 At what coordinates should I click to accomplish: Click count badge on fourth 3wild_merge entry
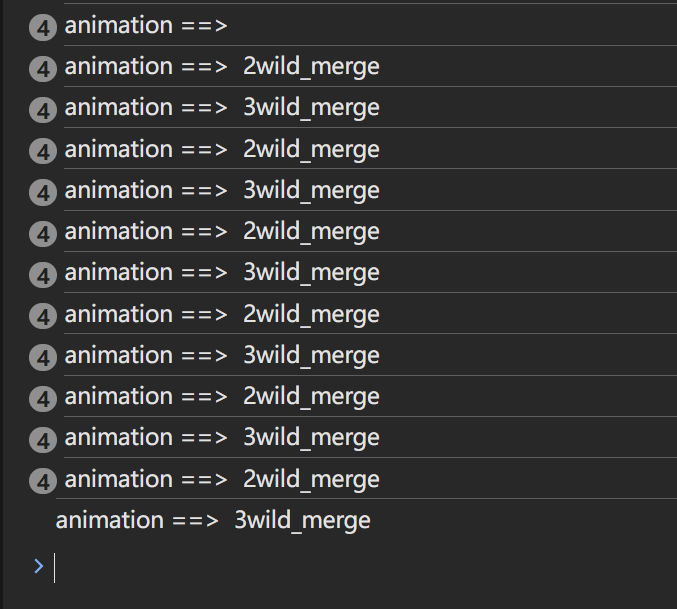click(43, 357)
